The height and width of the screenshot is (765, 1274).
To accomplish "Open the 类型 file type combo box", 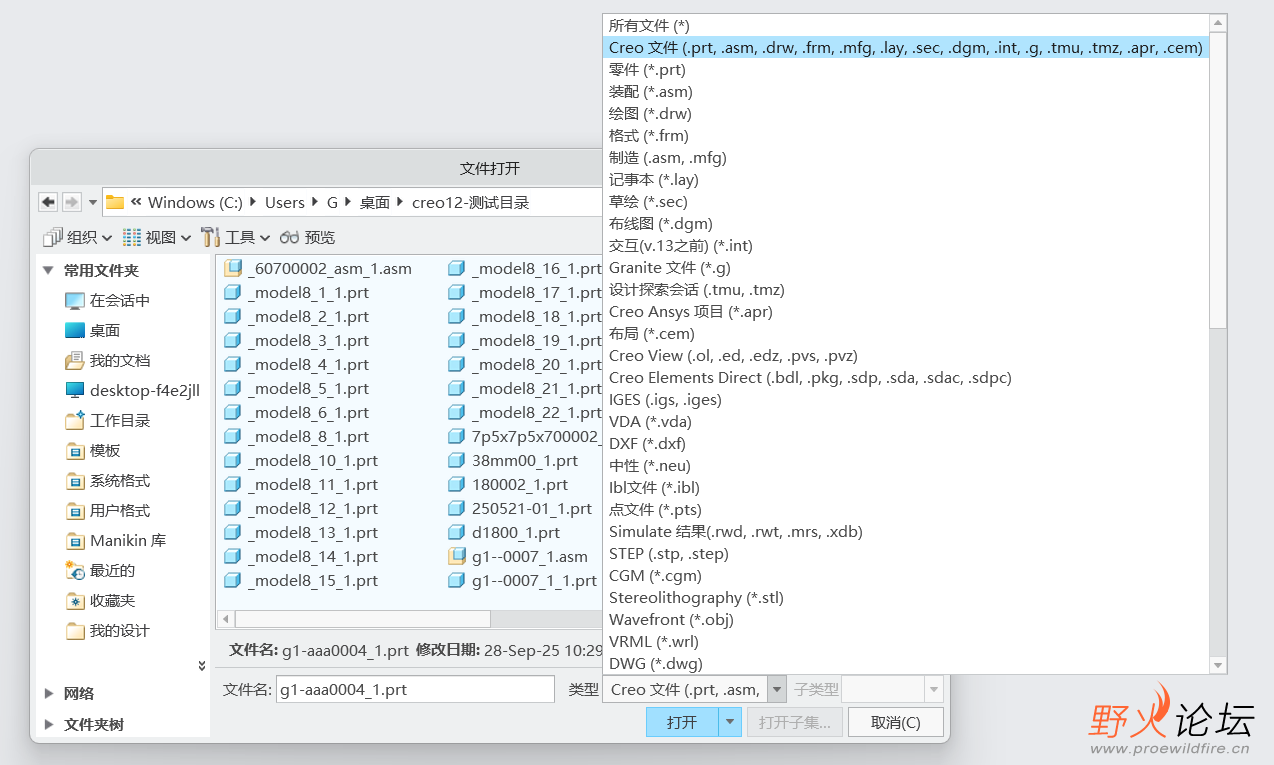I will (x=694, y=689).
